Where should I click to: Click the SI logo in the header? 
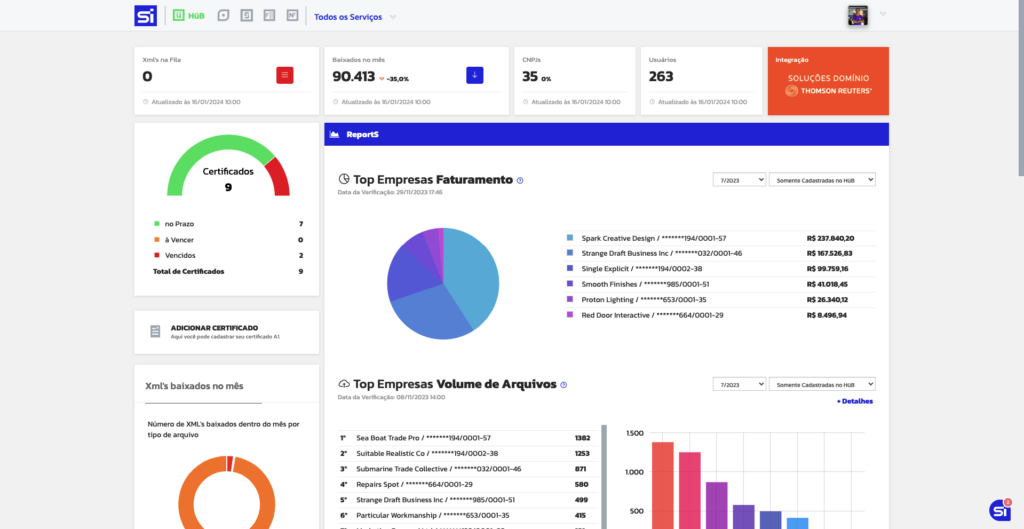(x=146, y=16)
